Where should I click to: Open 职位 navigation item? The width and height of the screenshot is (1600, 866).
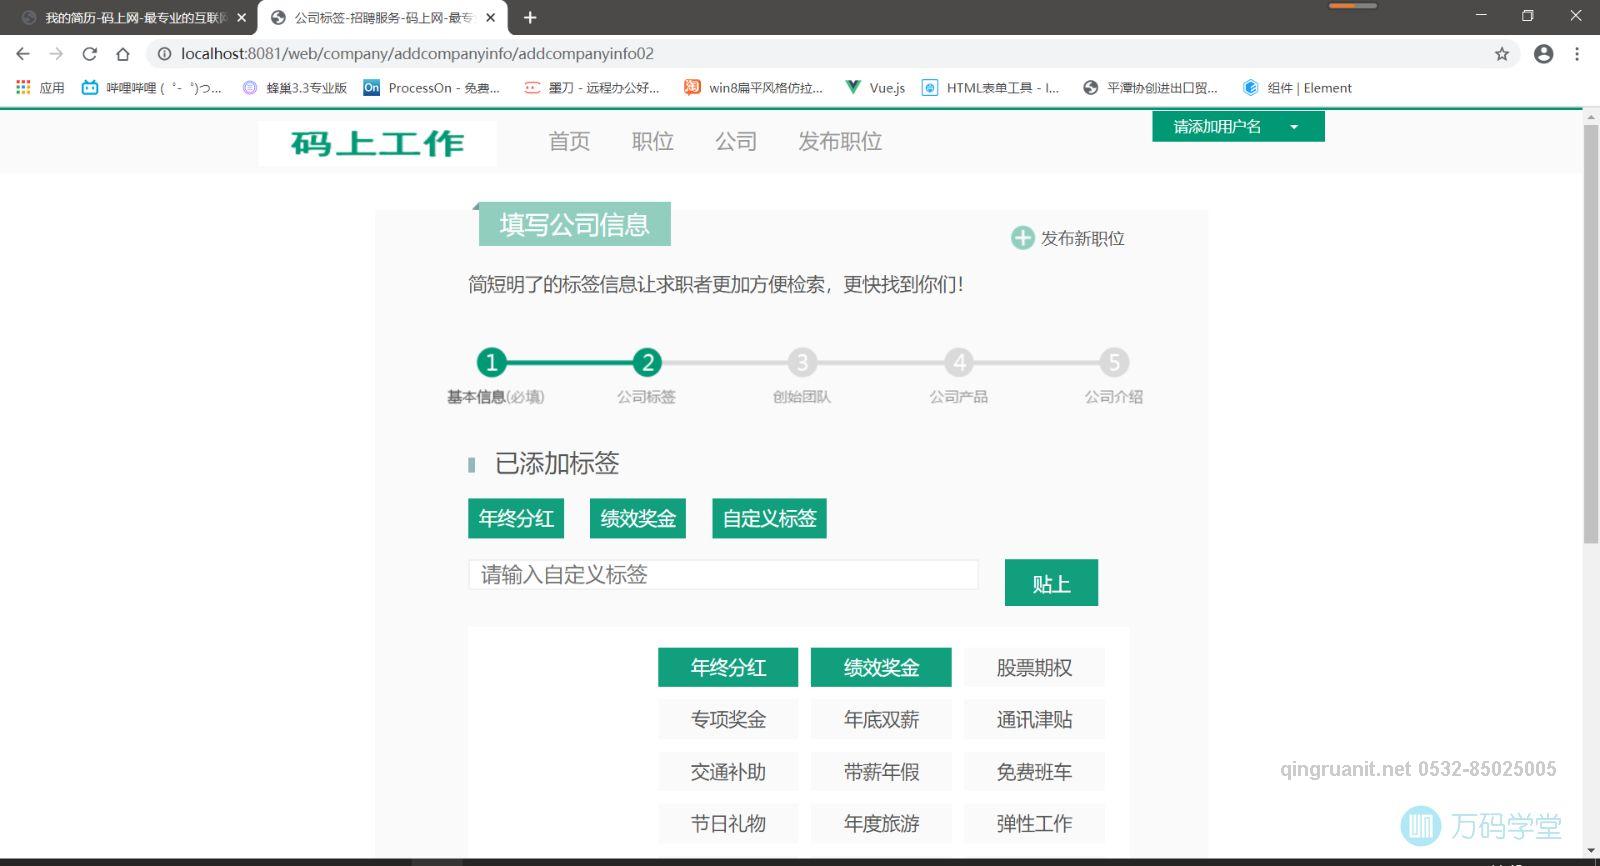[x=653, y=142]
